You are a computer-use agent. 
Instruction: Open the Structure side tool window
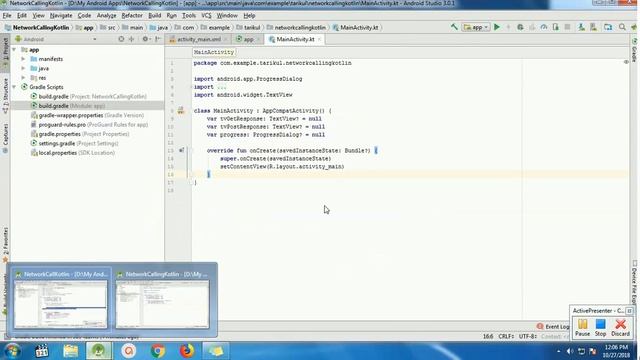tap(5, 96)
